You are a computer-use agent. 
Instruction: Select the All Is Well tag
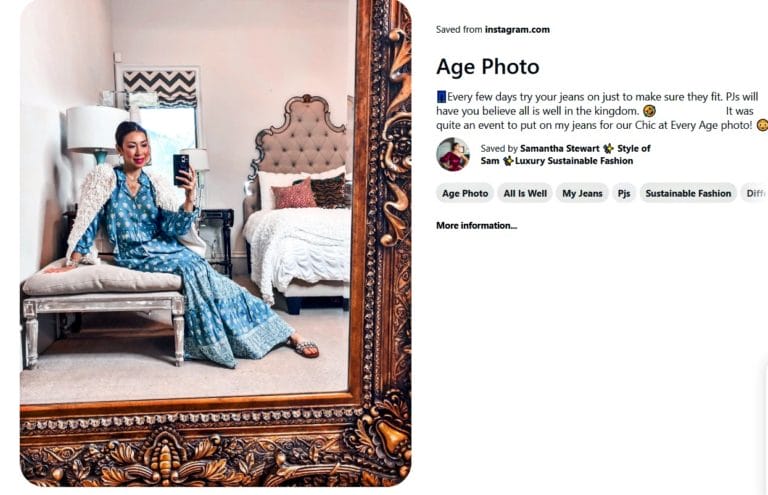pyautogui.click(x=525, y=193)
